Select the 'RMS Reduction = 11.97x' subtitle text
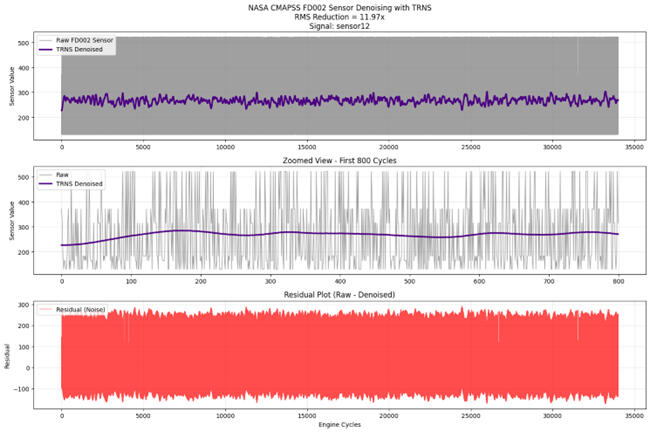The width and height of the screenshot is (650, 432). point(340,17)
